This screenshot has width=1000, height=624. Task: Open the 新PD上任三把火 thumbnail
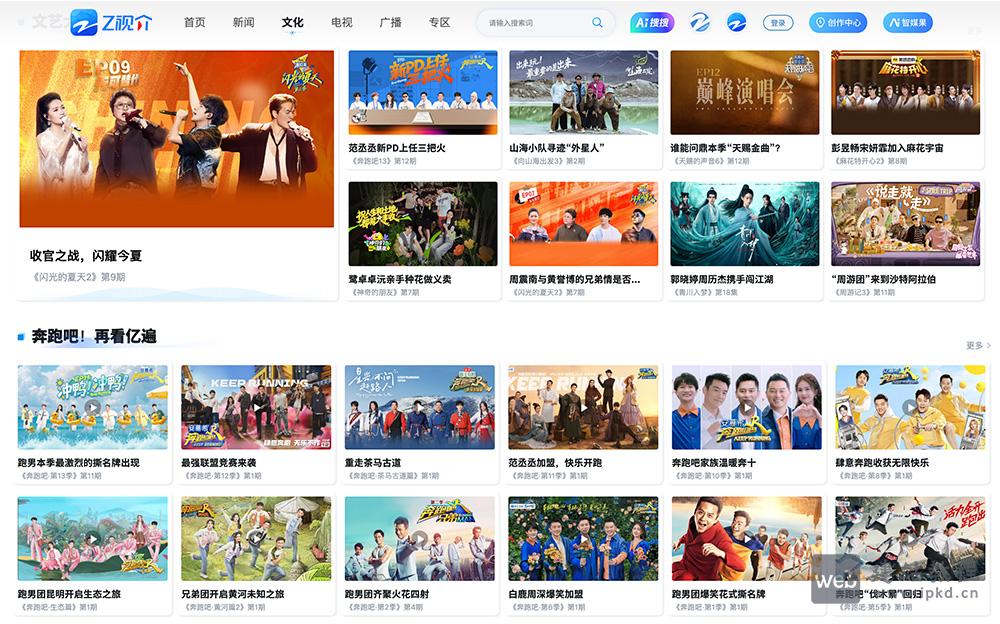tap(423, 93)
